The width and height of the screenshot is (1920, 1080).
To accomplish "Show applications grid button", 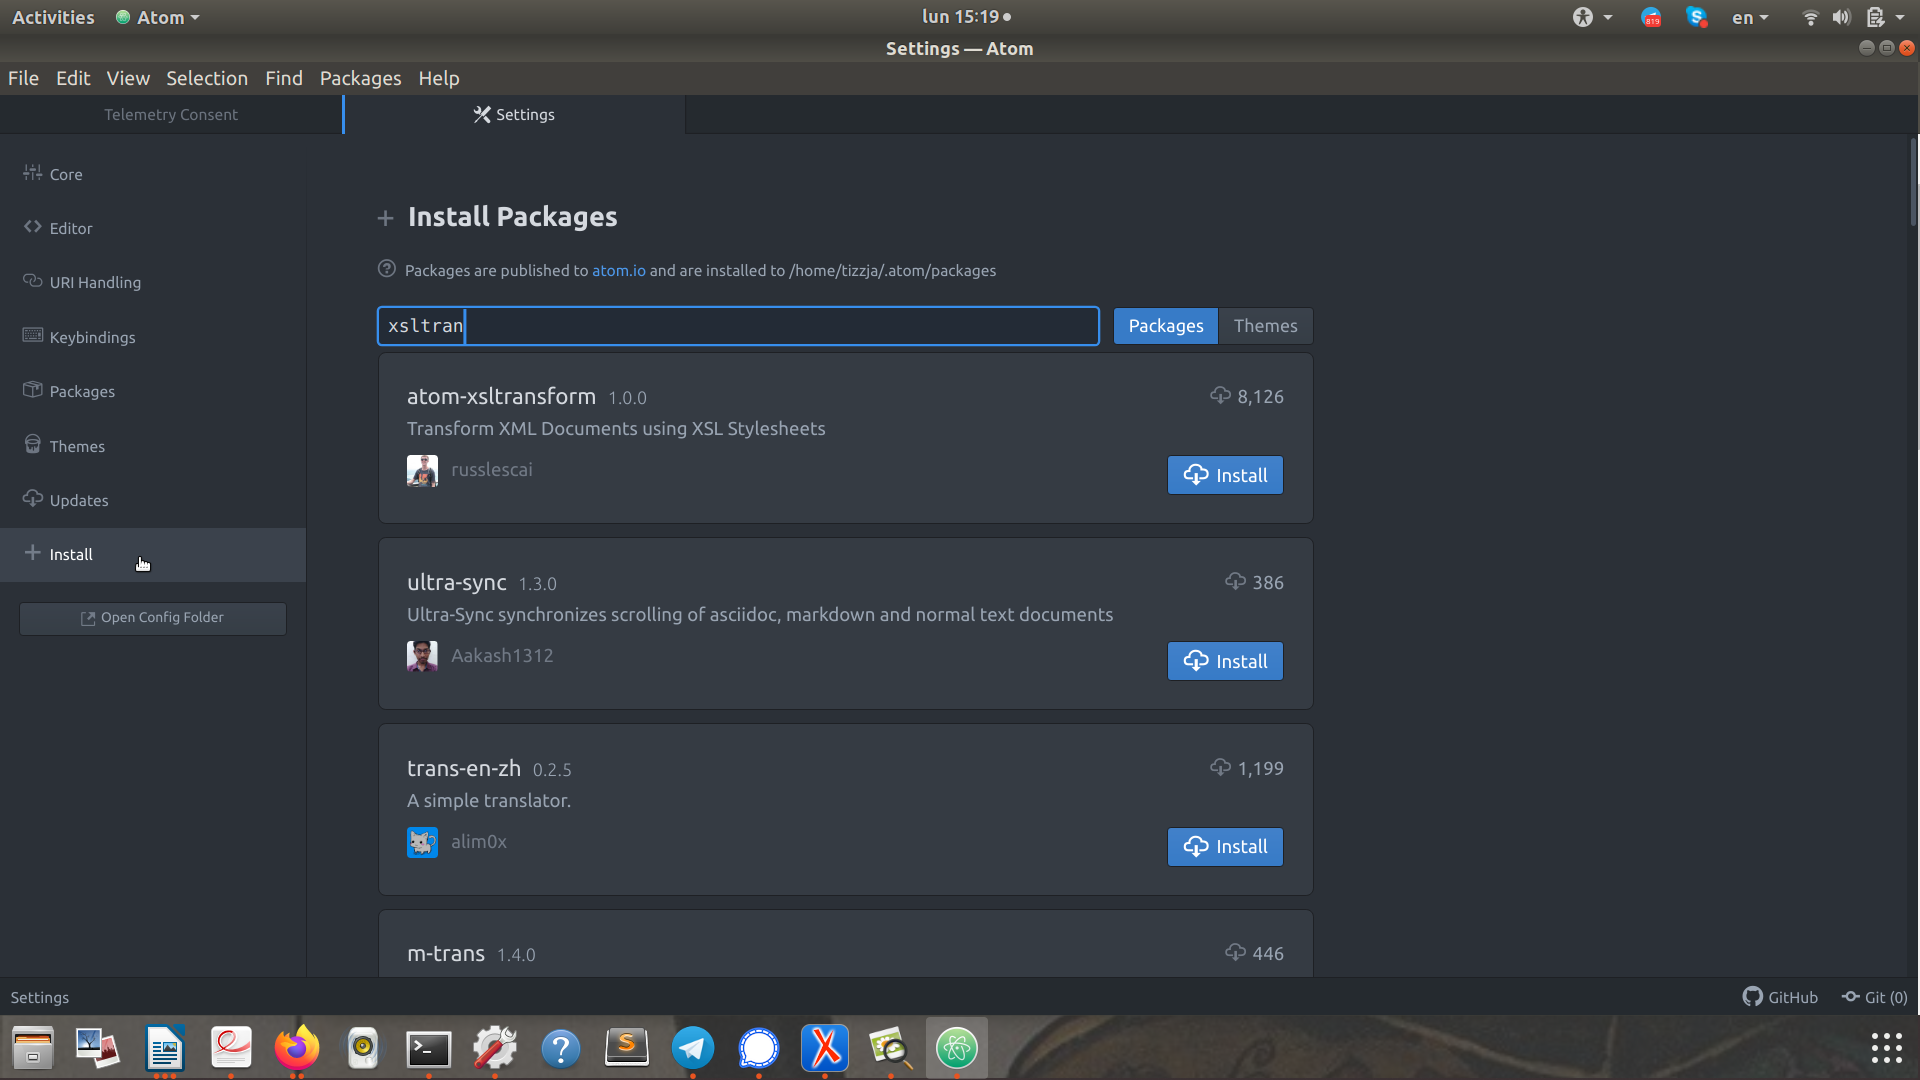I will point(1886,1048).
